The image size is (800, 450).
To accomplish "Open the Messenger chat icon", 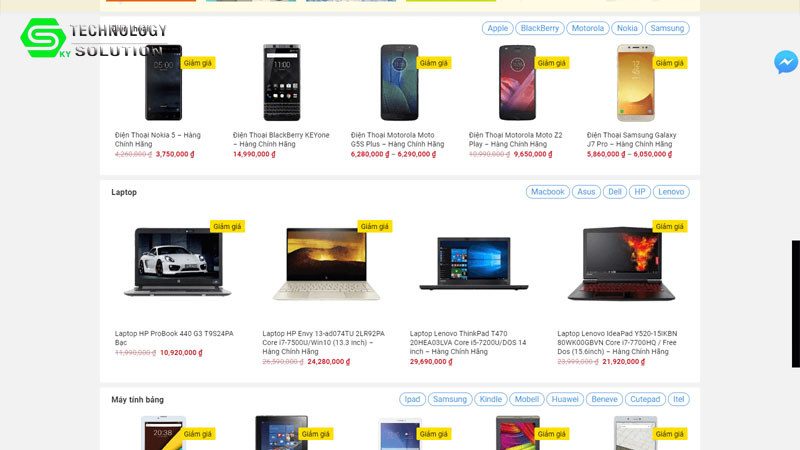I will coord(786,62).
